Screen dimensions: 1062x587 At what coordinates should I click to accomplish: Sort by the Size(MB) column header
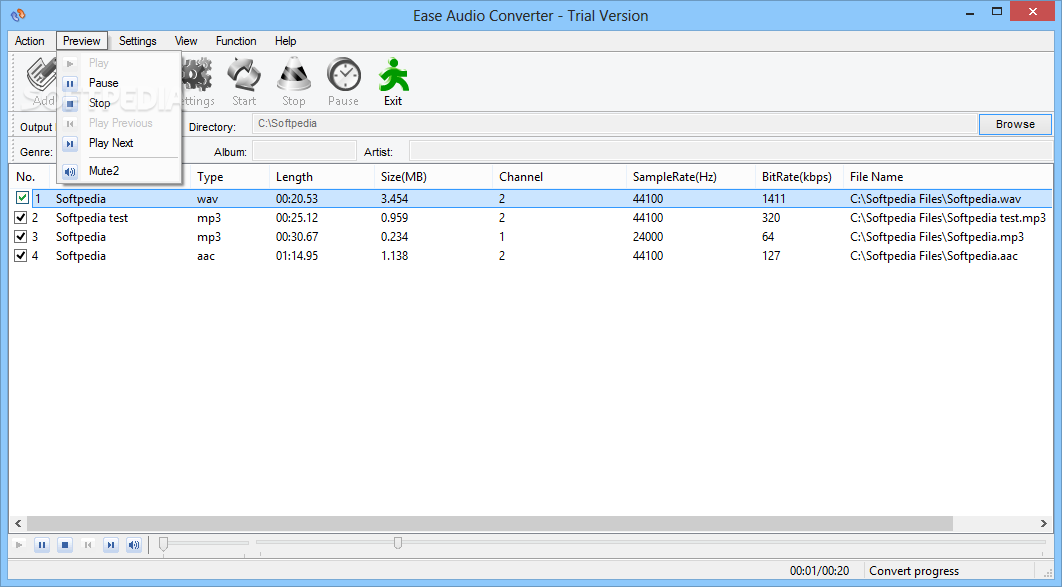[433, 177]
